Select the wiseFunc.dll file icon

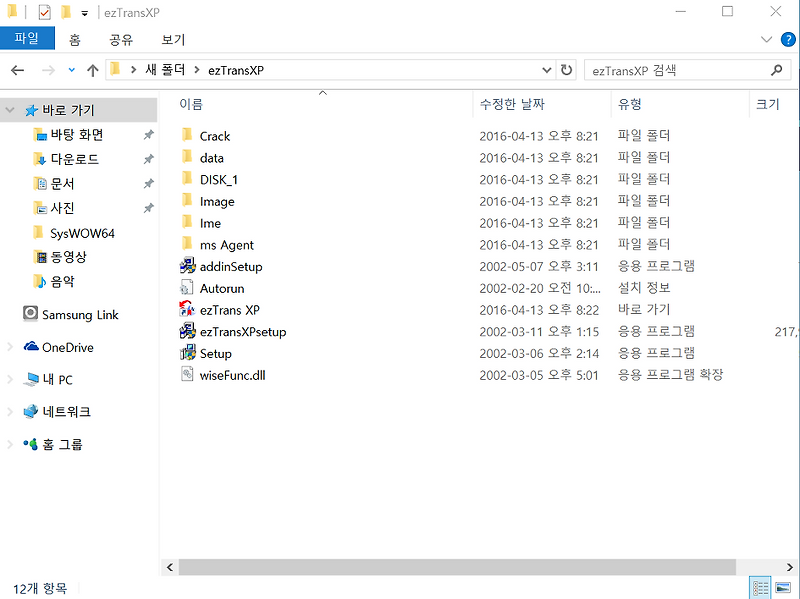tap(187, 375)
